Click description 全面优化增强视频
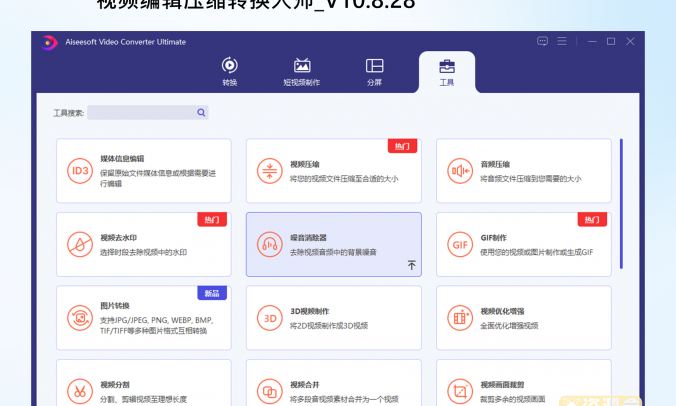The height and width of the screenshot is (406, 676). (509, 325)
